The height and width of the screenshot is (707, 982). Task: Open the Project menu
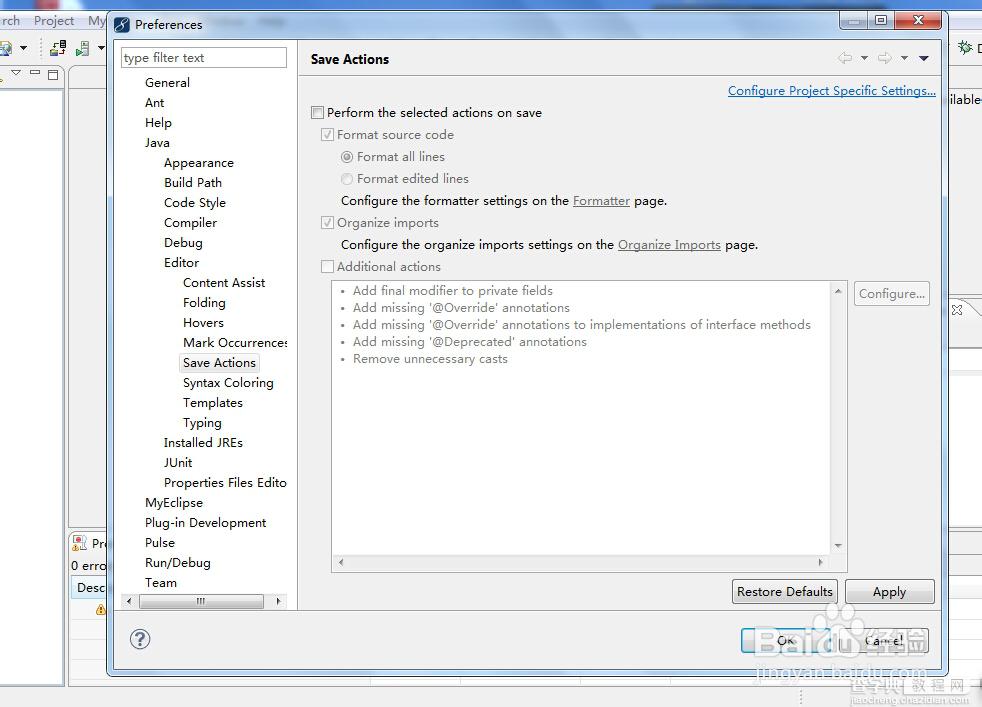pos(54,21)
